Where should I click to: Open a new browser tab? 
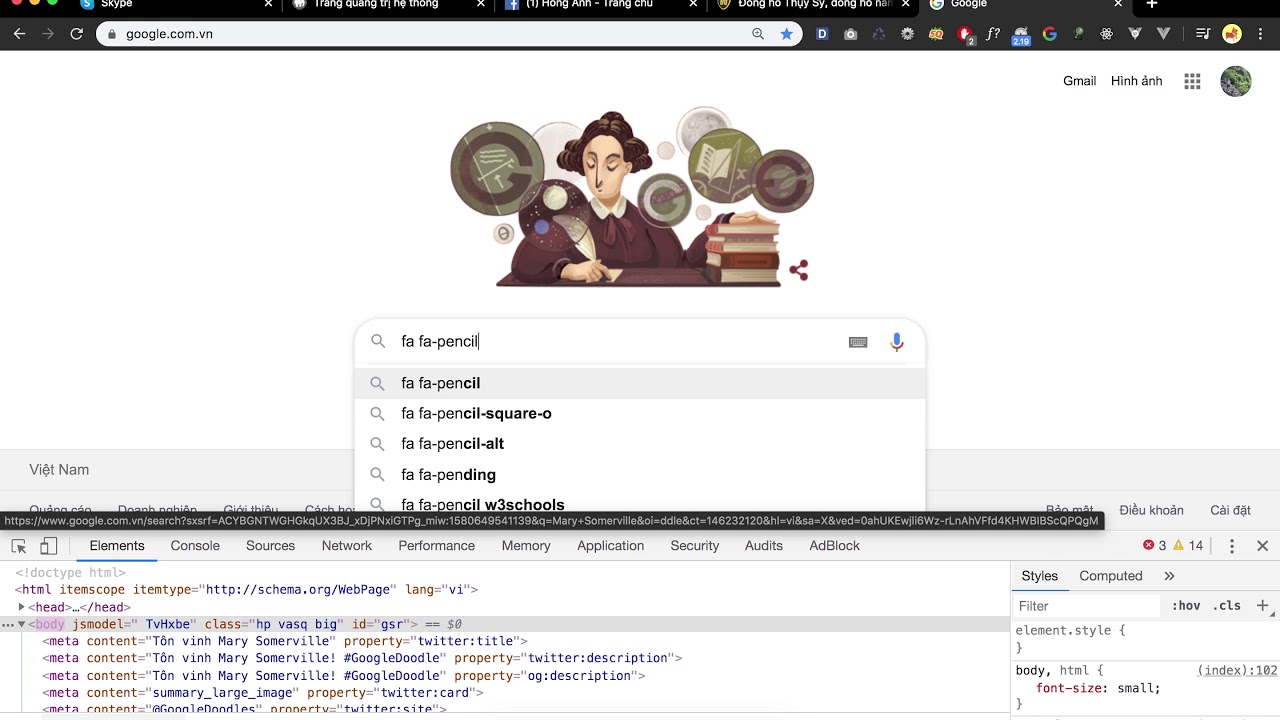1152,4
